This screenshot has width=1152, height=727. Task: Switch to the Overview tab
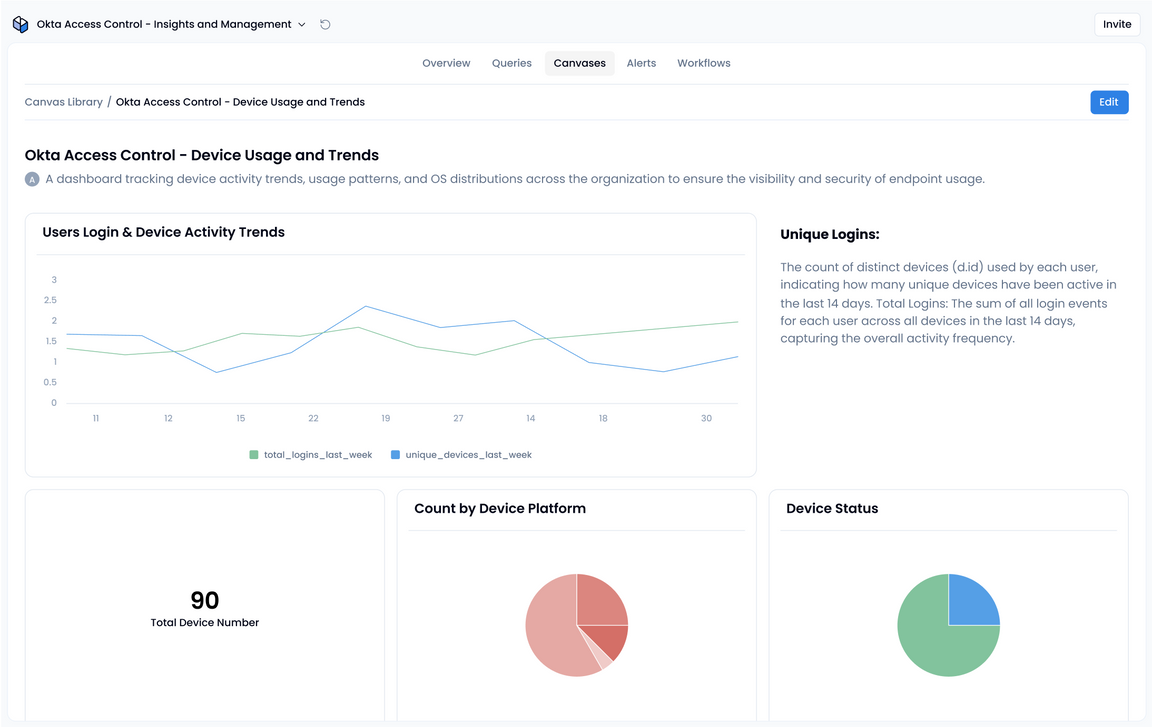click(446, 63)
